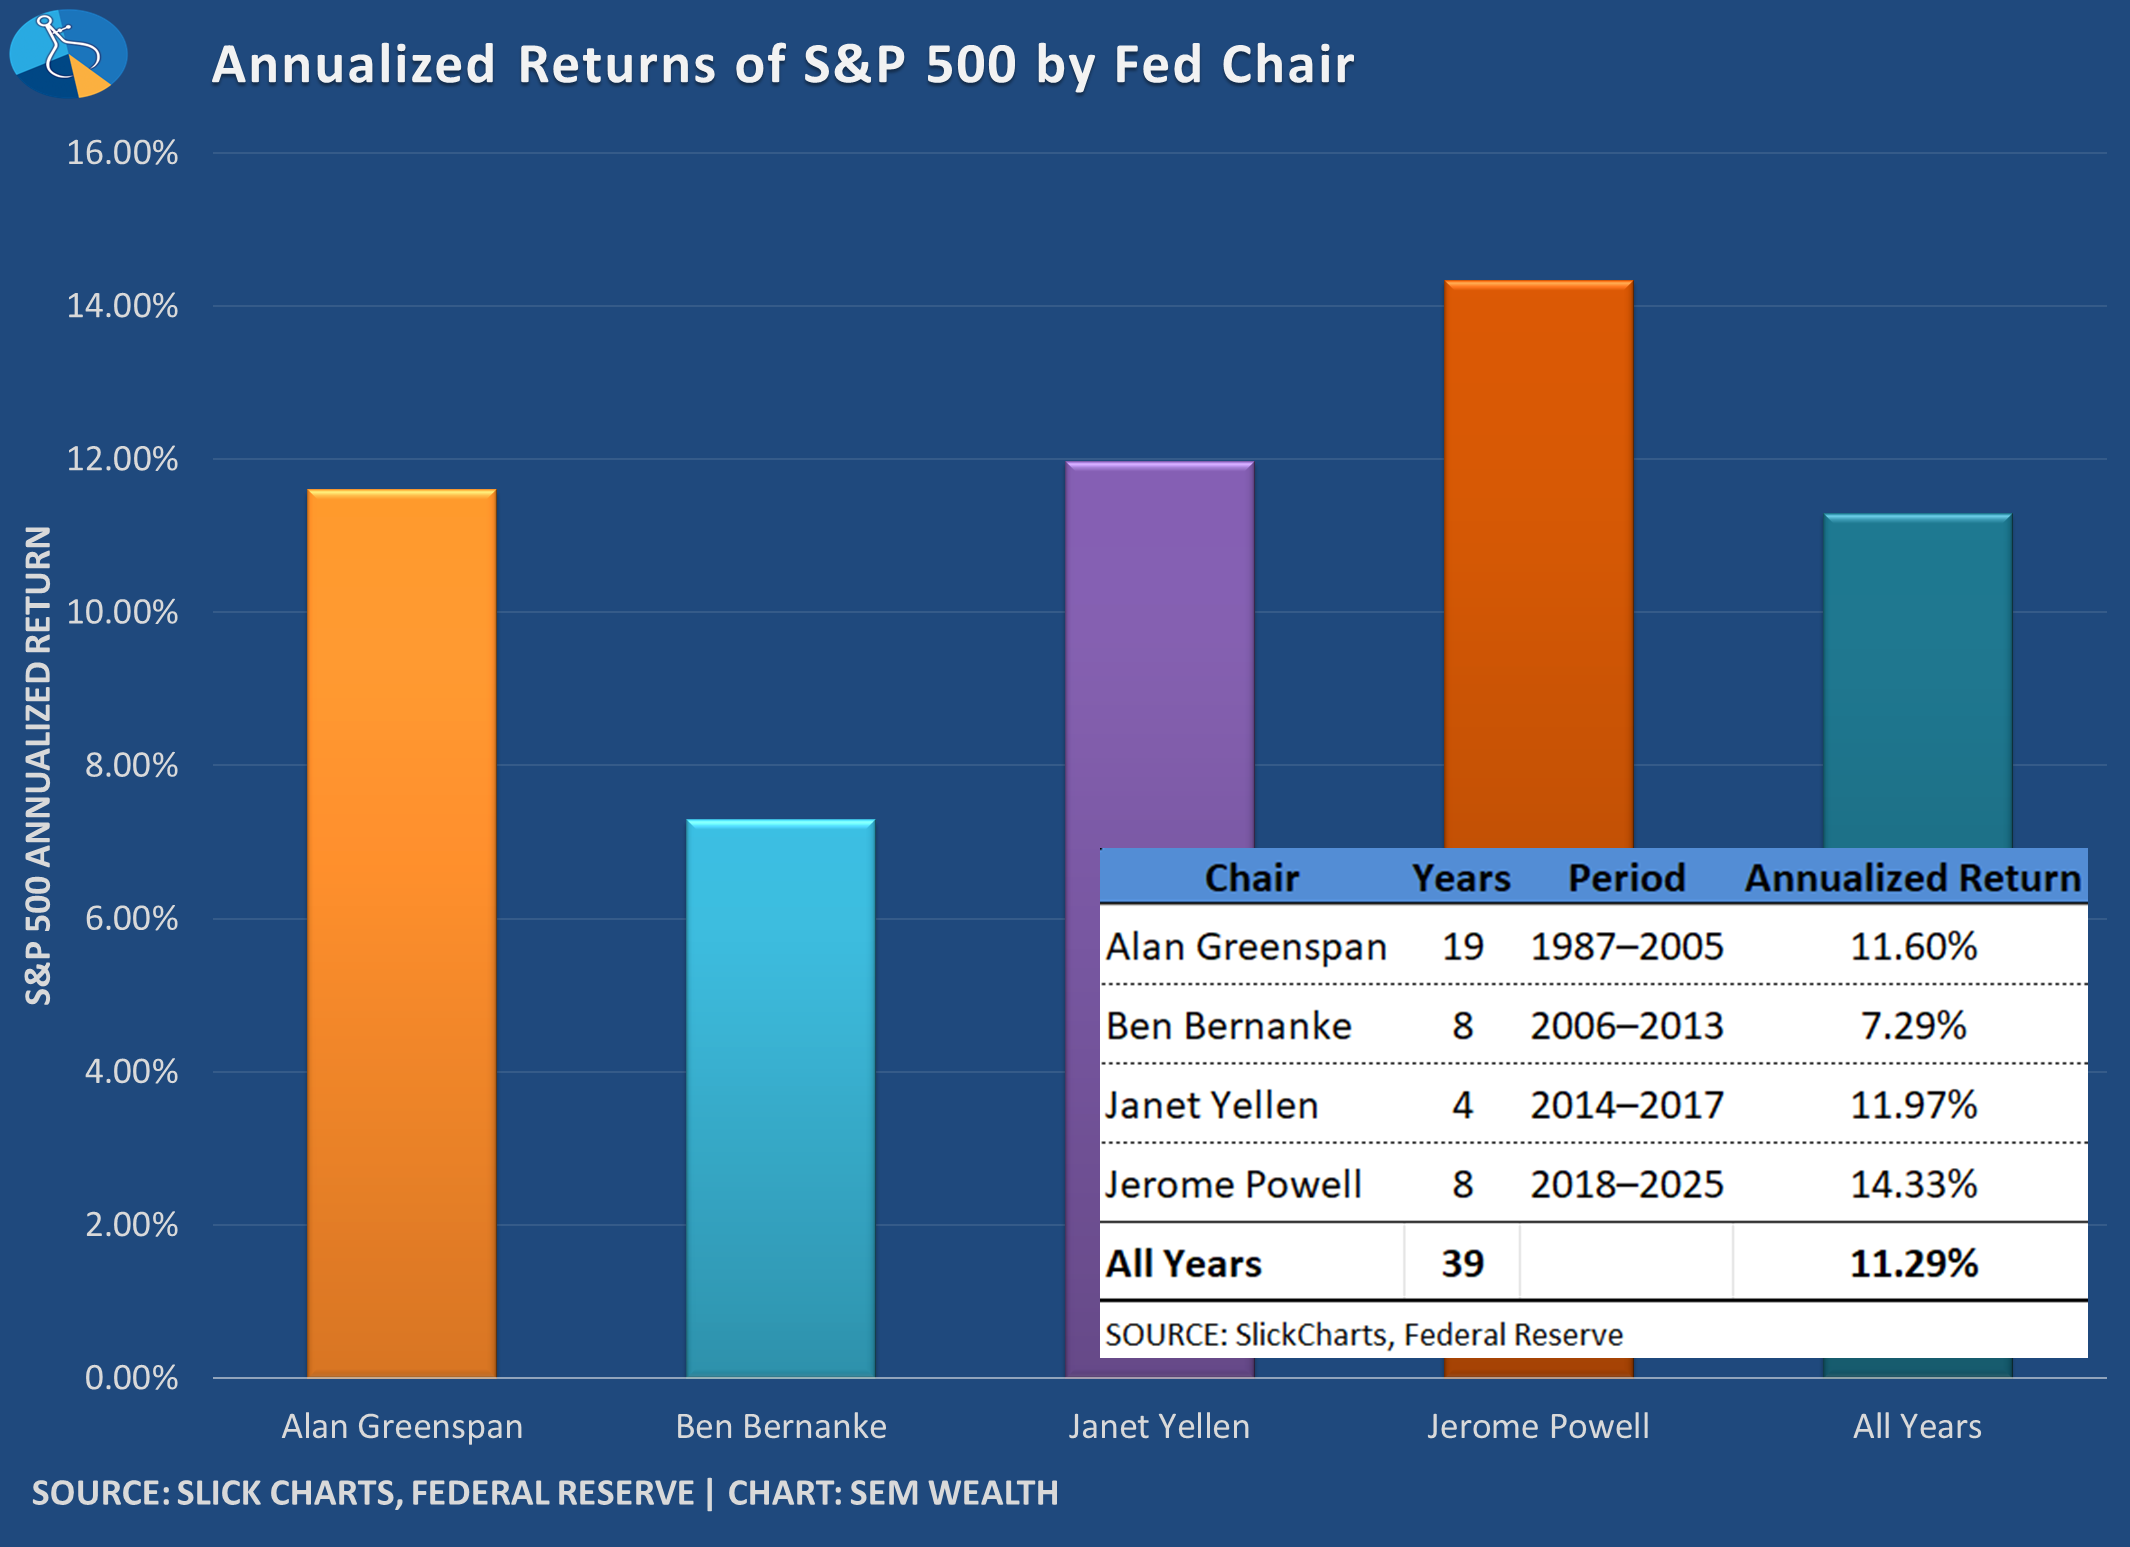The image size is (2130, 1547).
Task: Click the chart title text
Action: coord(783,65)
